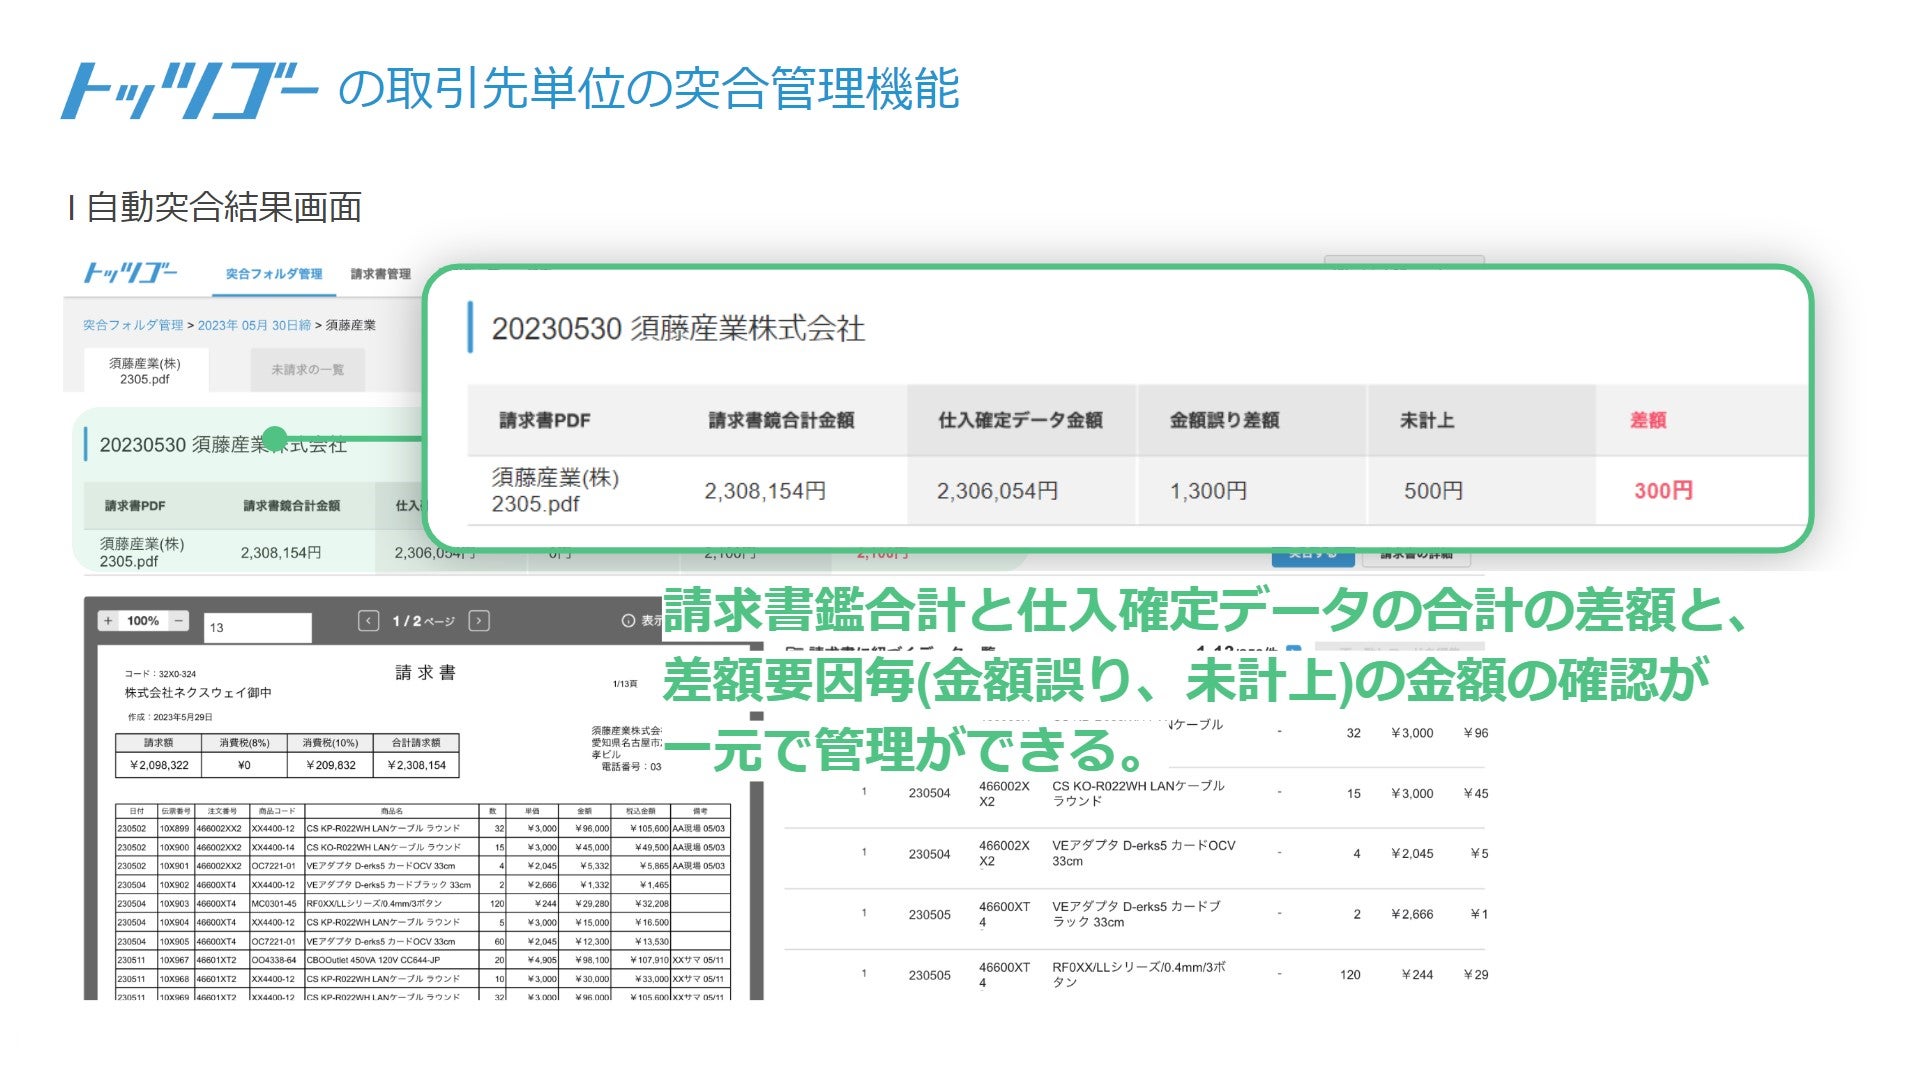Click the 須藤産業 breadcrumb text
This screenshot has width=1909, height=1074.
(x=351, y=325)
